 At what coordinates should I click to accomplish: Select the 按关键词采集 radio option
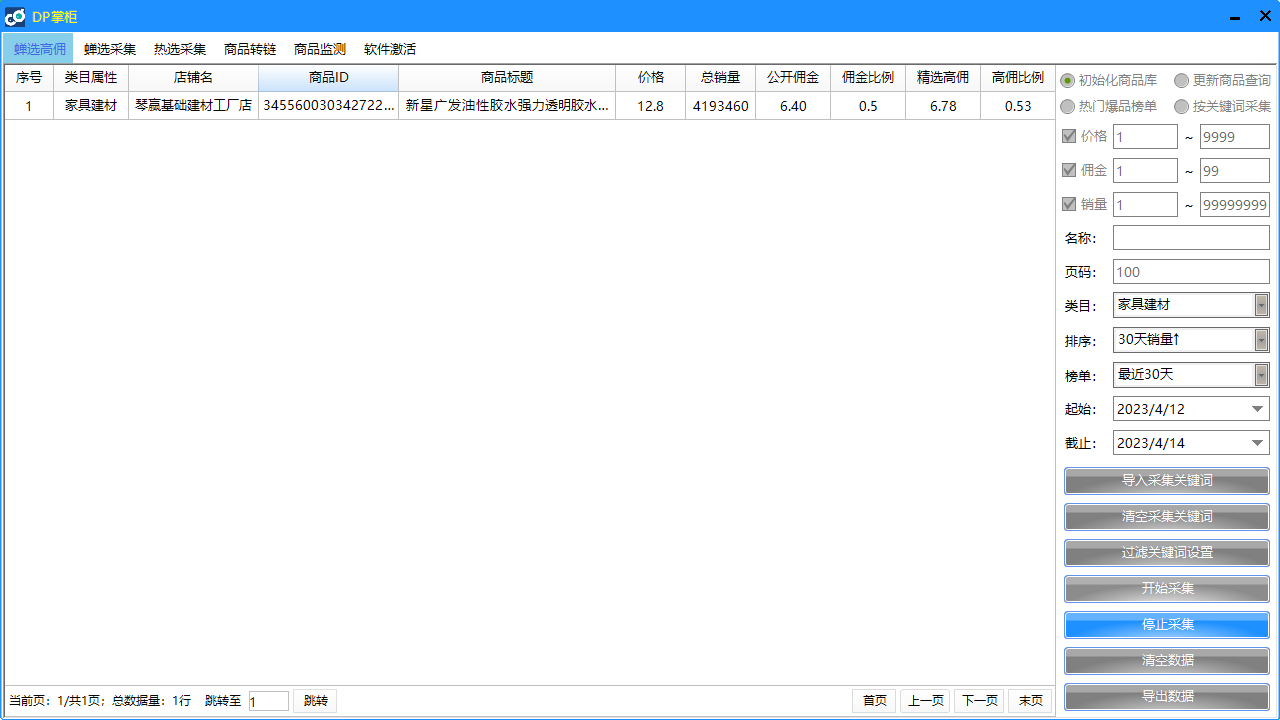1182,106
